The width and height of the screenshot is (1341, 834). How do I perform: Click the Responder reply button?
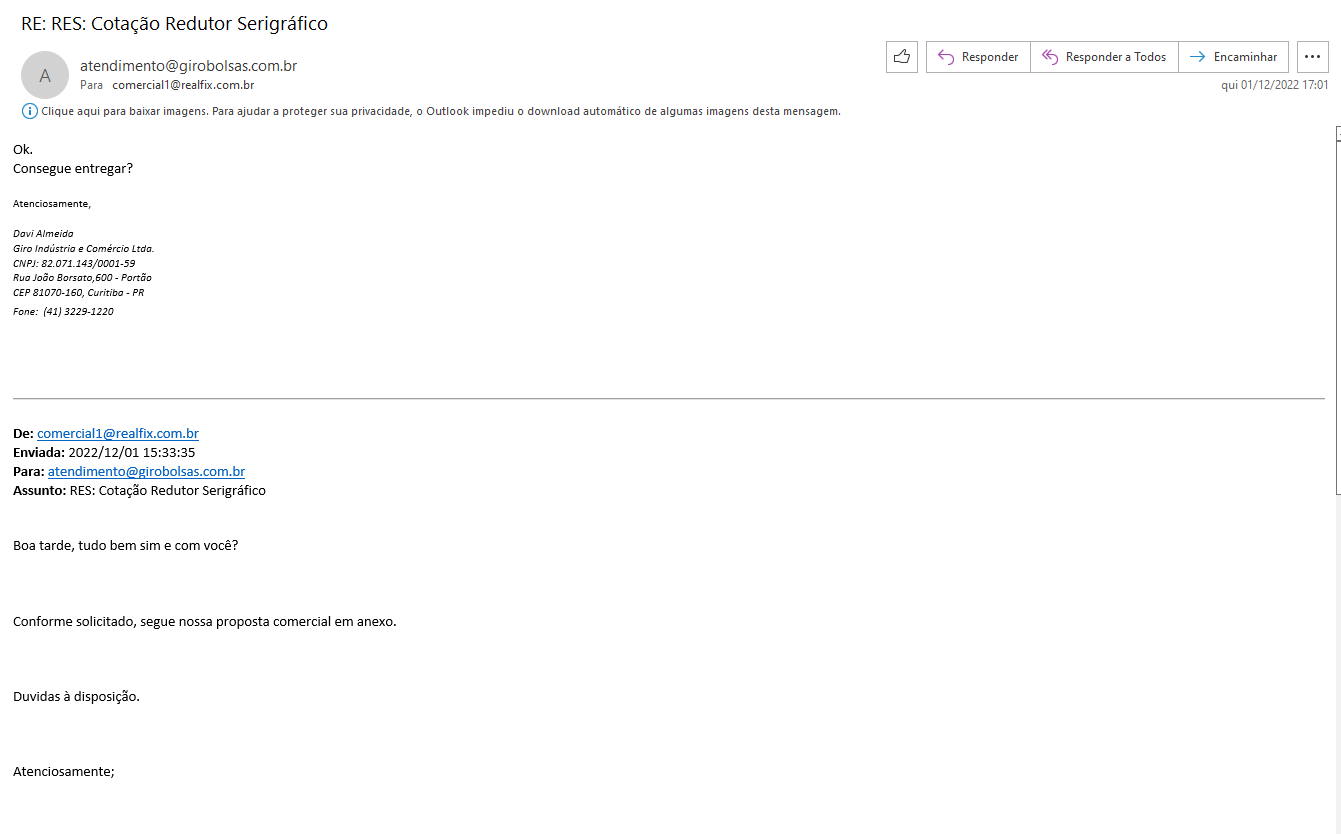point(977,57)
